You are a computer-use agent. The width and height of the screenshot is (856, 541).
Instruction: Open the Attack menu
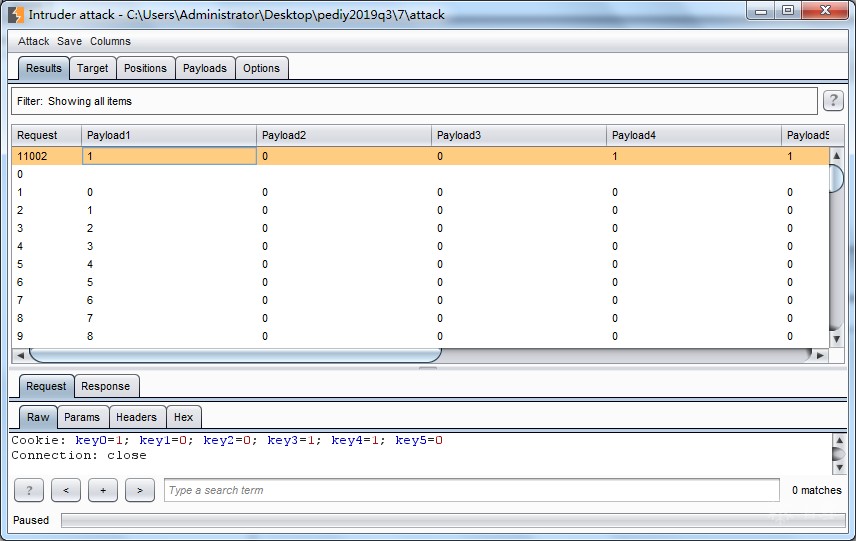pos(33,41)
